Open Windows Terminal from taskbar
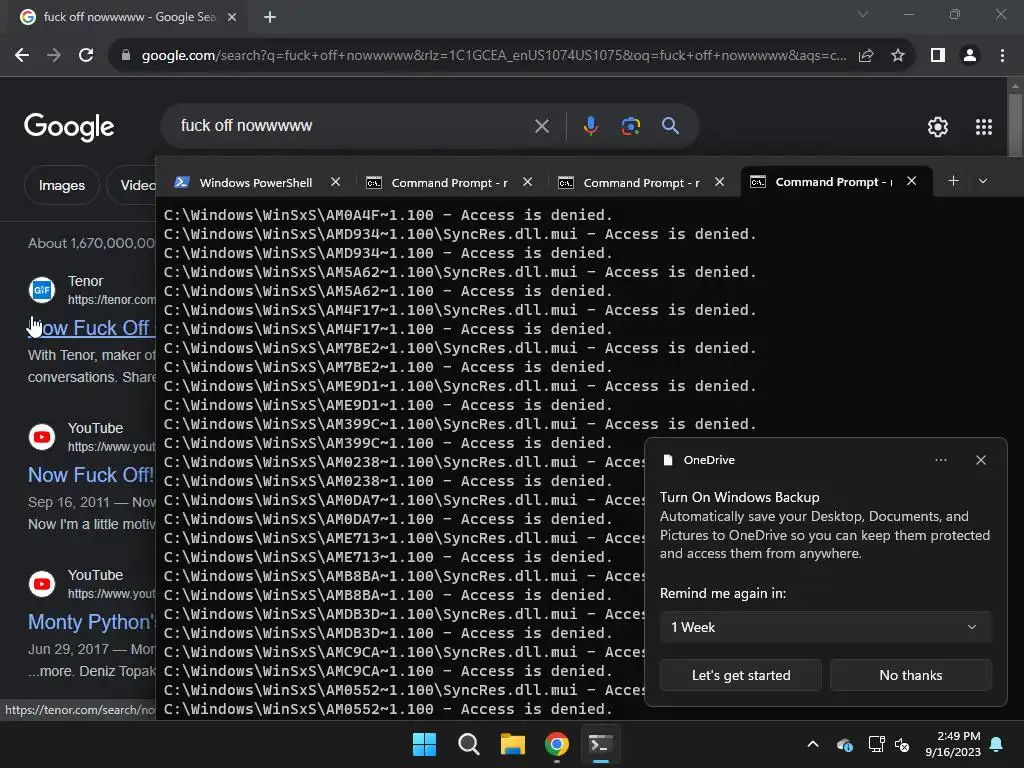The image size is (1024, 768). coord(601,744)
